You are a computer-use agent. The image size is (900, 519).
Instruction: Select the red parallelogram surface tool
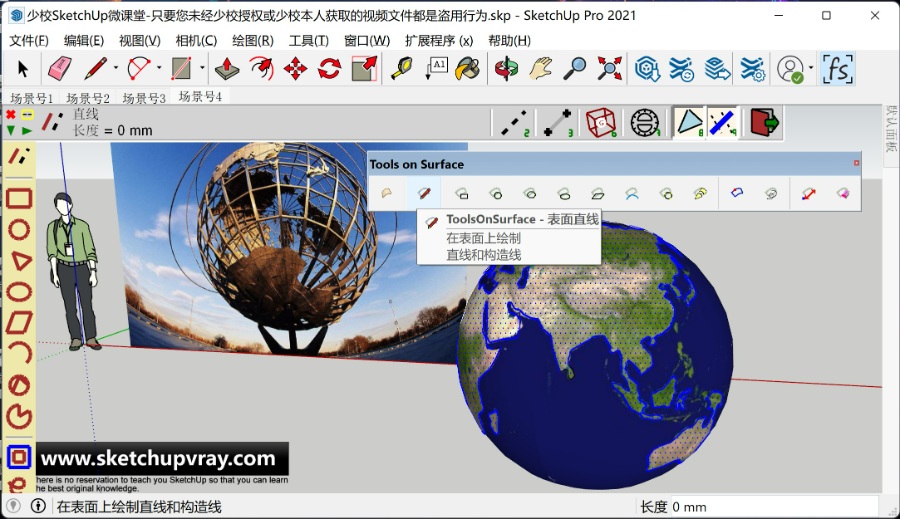[19, 323]
